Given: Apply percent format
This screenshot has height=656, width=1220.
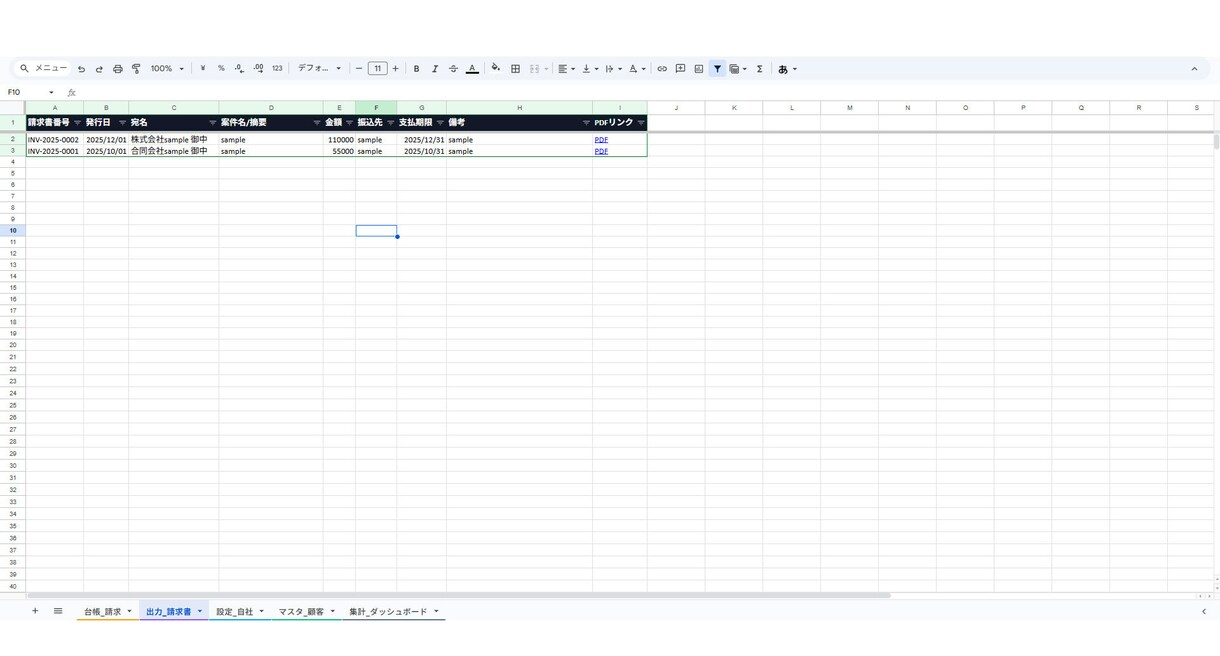Looking at the screenshot, I should (221, 69).
